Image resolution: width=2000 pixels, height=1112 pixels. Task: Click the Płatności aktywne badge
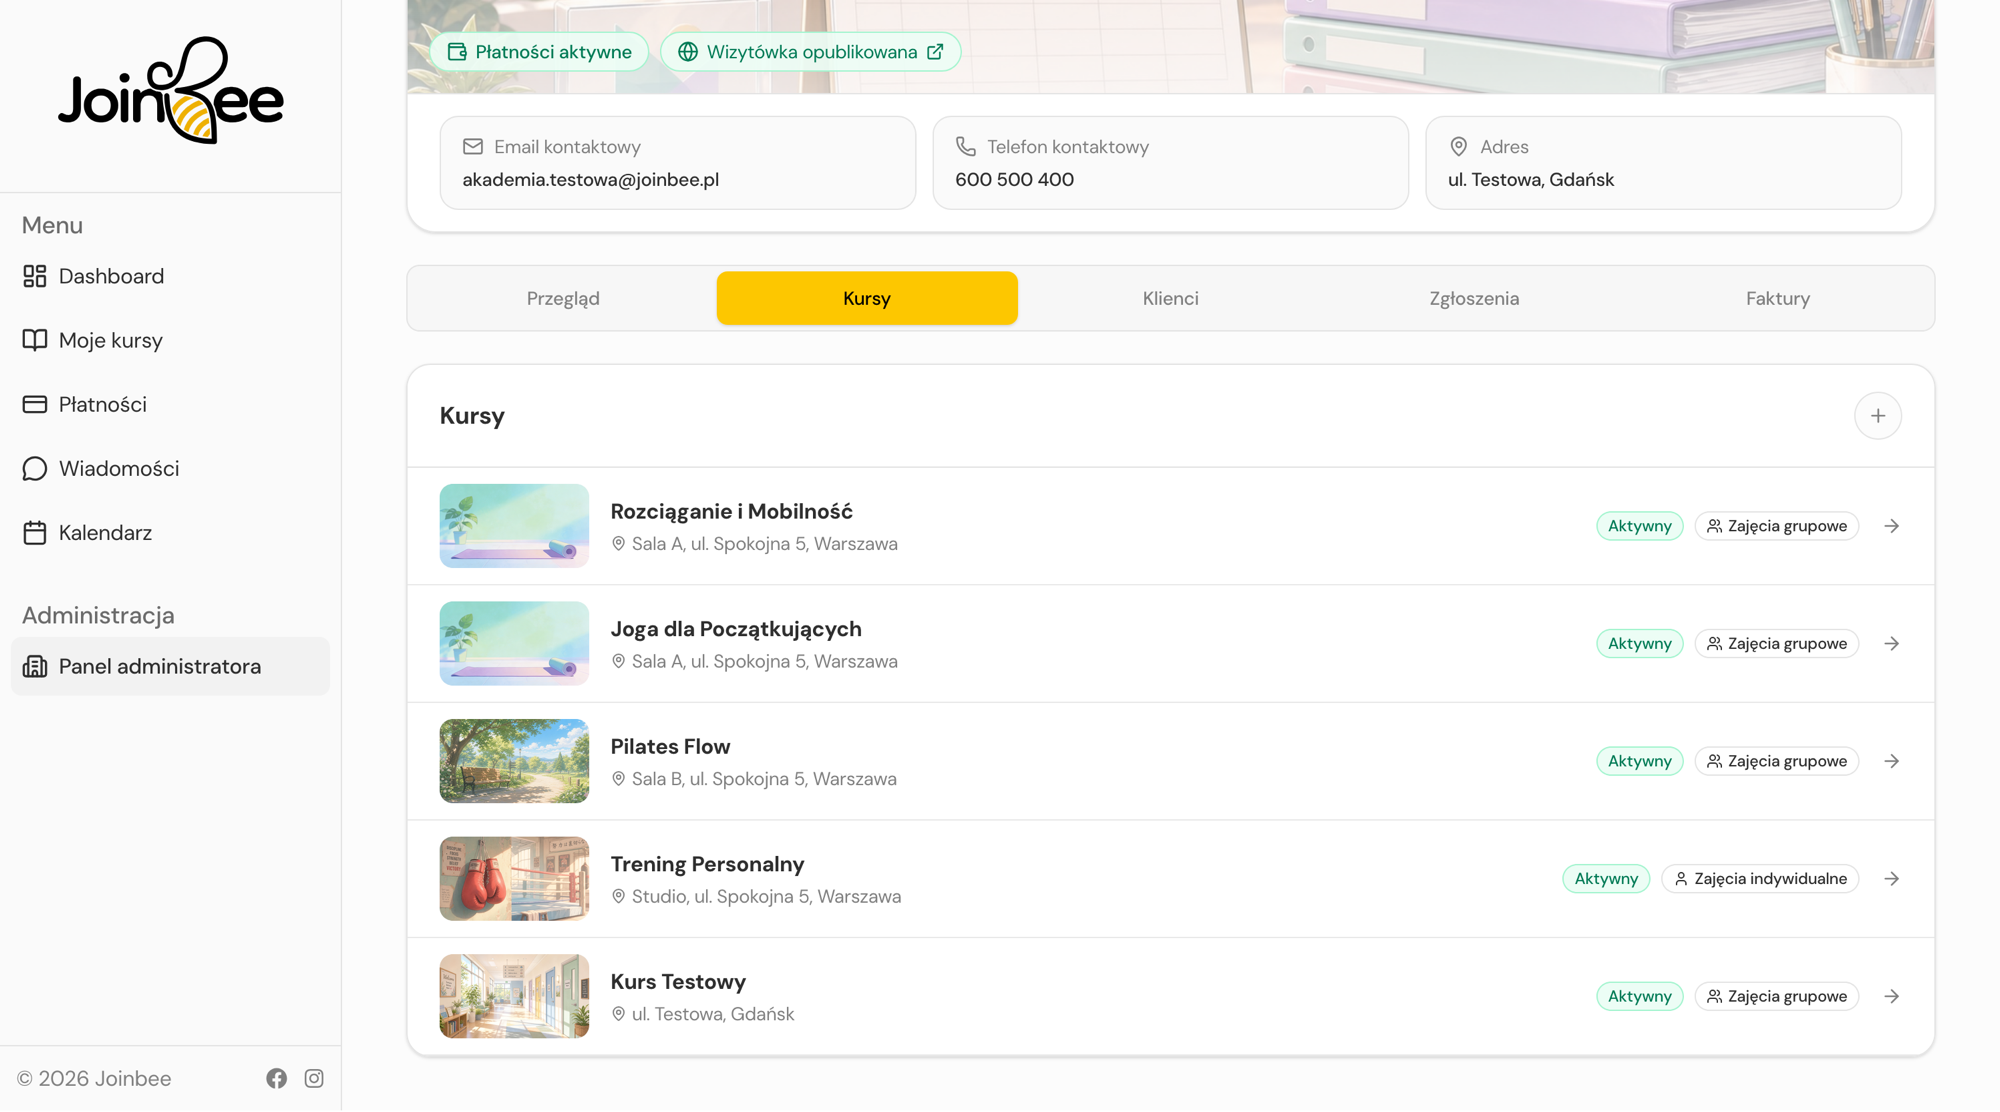pyautogui.click(x=539, y=52)
